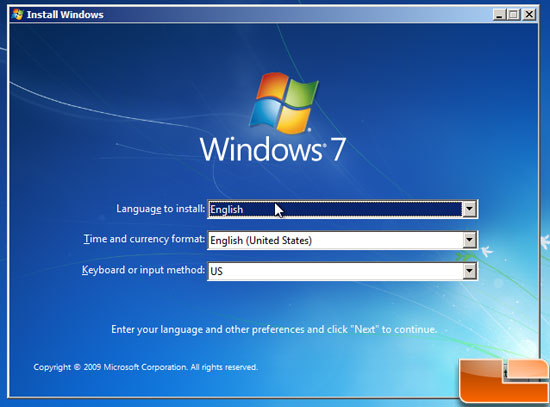This screenshot has width=550, height=407.
Task: Close the Install Windows window
Action: (x=529, y=15)
